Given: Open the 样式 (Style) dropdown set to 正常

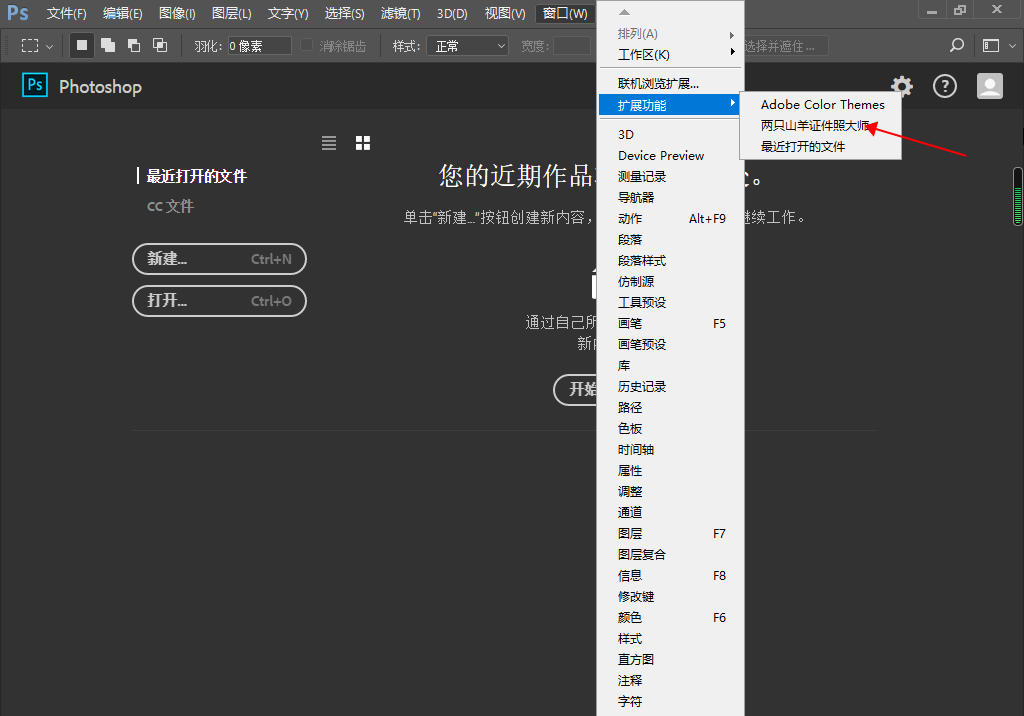Looking at the screenshot, I should click(x=468, y=46).
